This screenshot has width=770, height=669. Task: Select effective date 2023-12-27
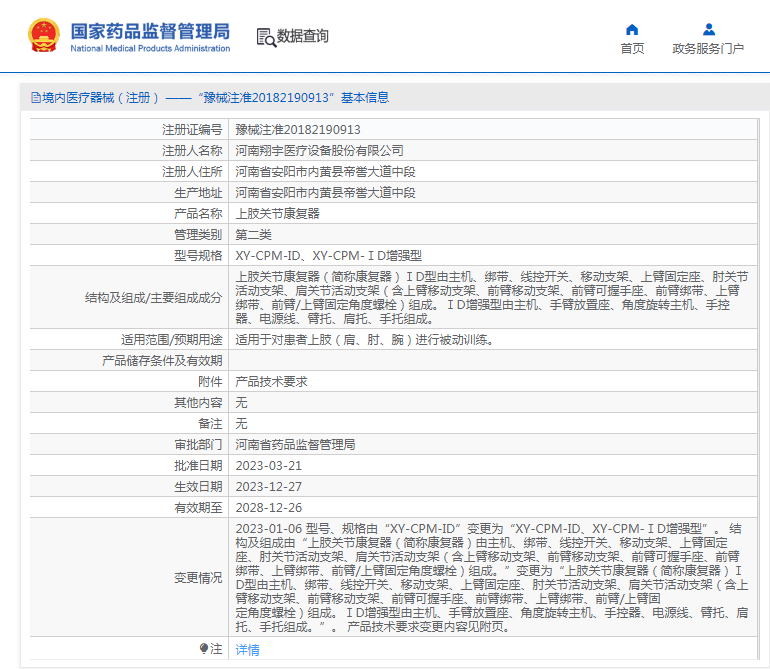tap(269, 487)
